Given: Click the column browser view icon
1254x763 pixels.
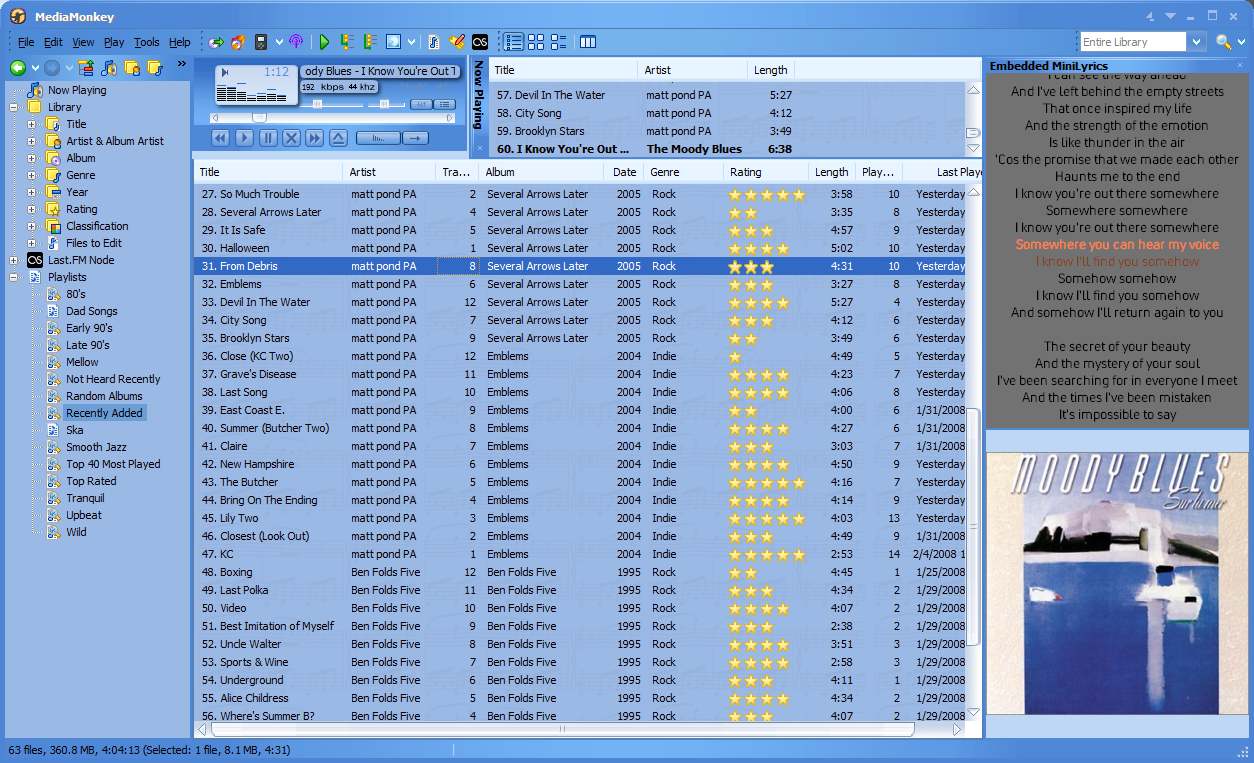Looking at the screenshot, I should coord(588,42).
